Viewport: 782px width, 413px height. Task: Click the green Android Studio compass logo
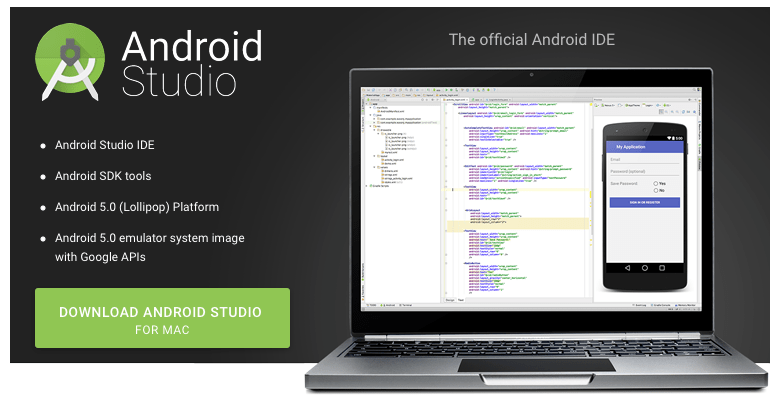(x=70, y=61)
